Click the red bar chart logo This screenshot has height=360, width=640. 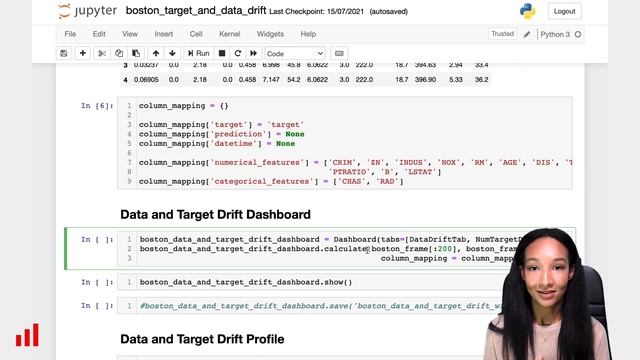click(x=27, y=335)
